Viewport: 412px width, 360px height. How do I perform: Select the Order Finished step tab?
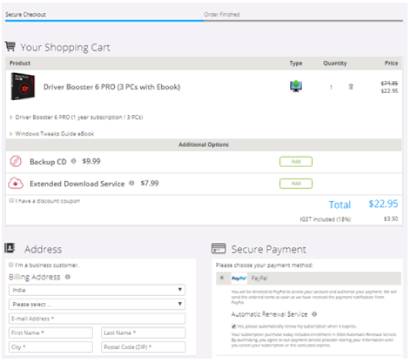click(x=222, y=14)
